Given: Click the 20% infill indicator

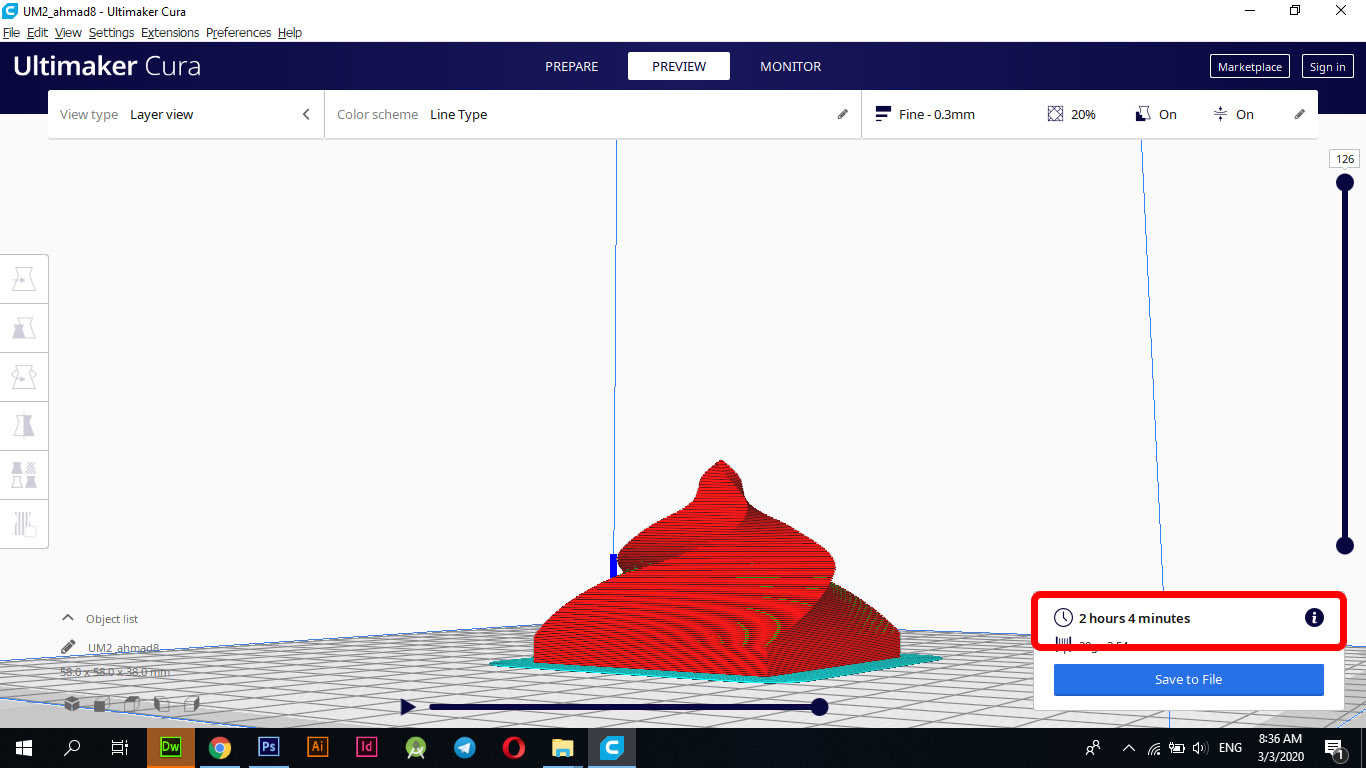Looking at the screenshot, I should coord(1072,114).
